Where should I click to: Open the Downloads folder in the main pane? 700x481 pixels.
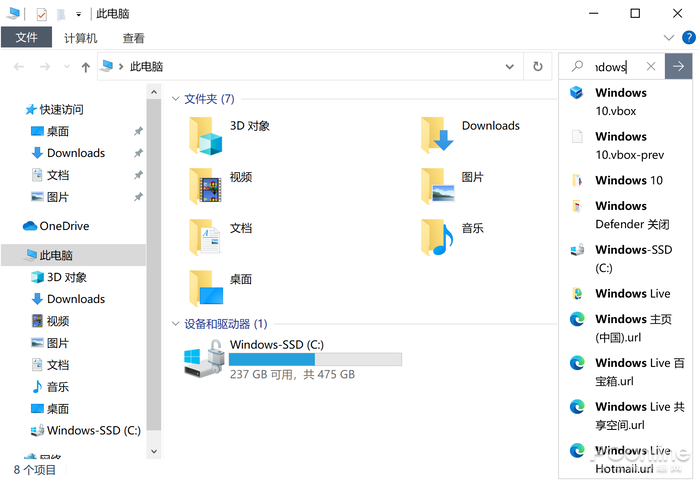click(x=471, y=135)
